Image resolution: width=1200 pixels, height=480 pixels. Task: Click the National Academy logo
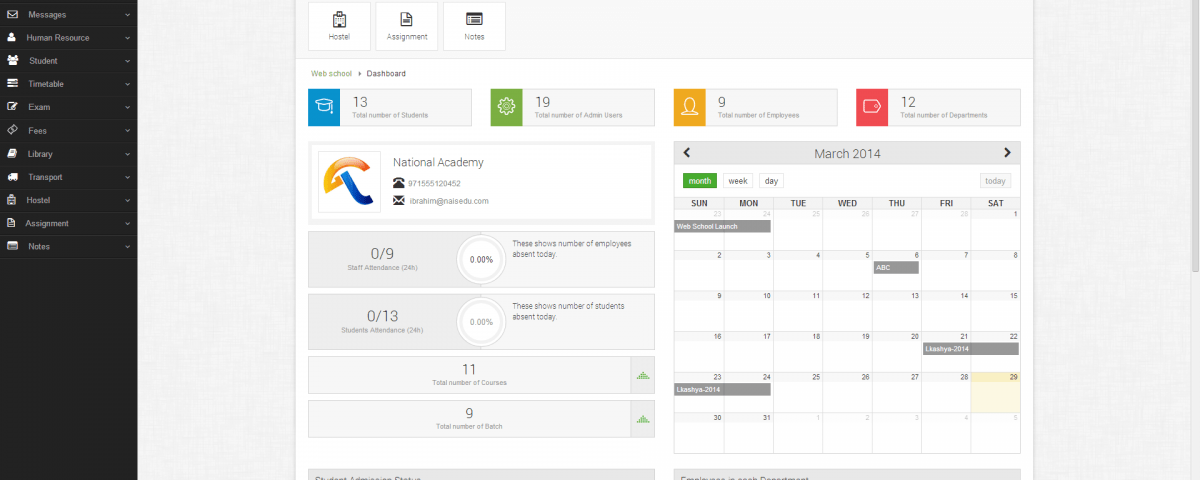tap(349, 182)
